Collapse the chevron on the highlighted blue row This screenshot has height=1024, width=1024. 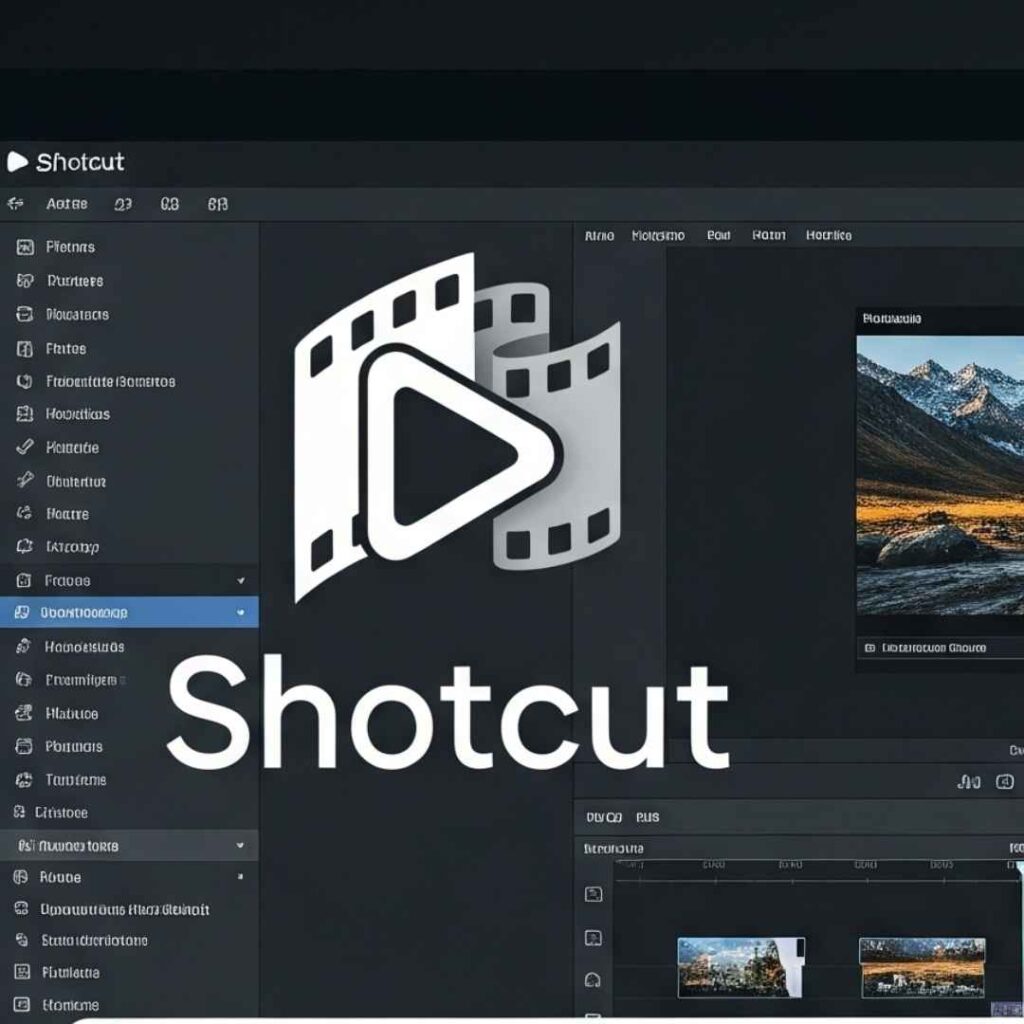tap(241, 612)
